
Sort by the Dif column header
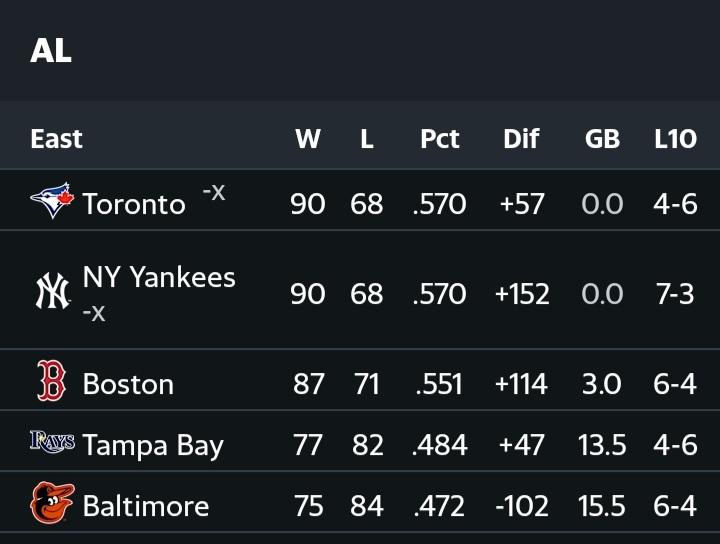pyautogui.click(x=521, y=138)
